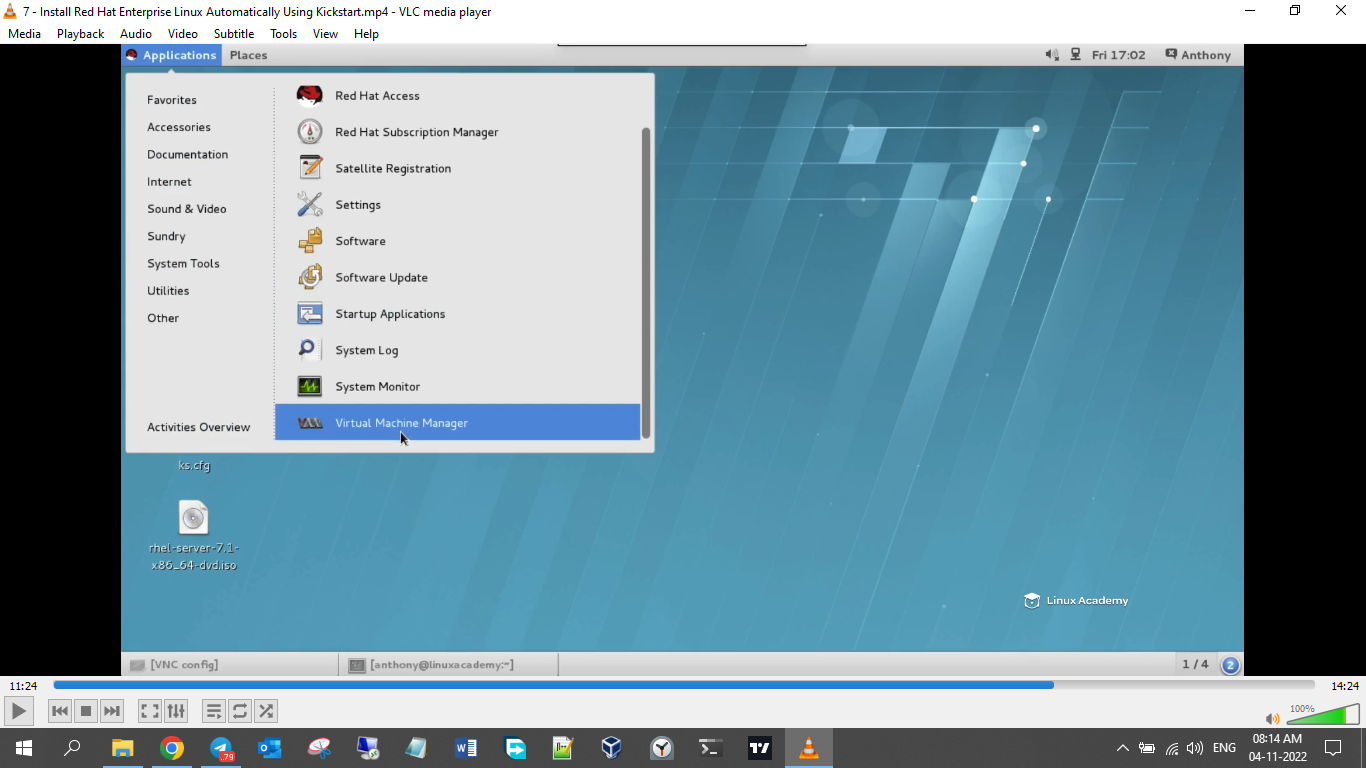This screenshot has height=768, width=1366.
Task: Switch to anthony@linuxacademy terminal window
Action: pyautogui.click(x=448, y=664)
